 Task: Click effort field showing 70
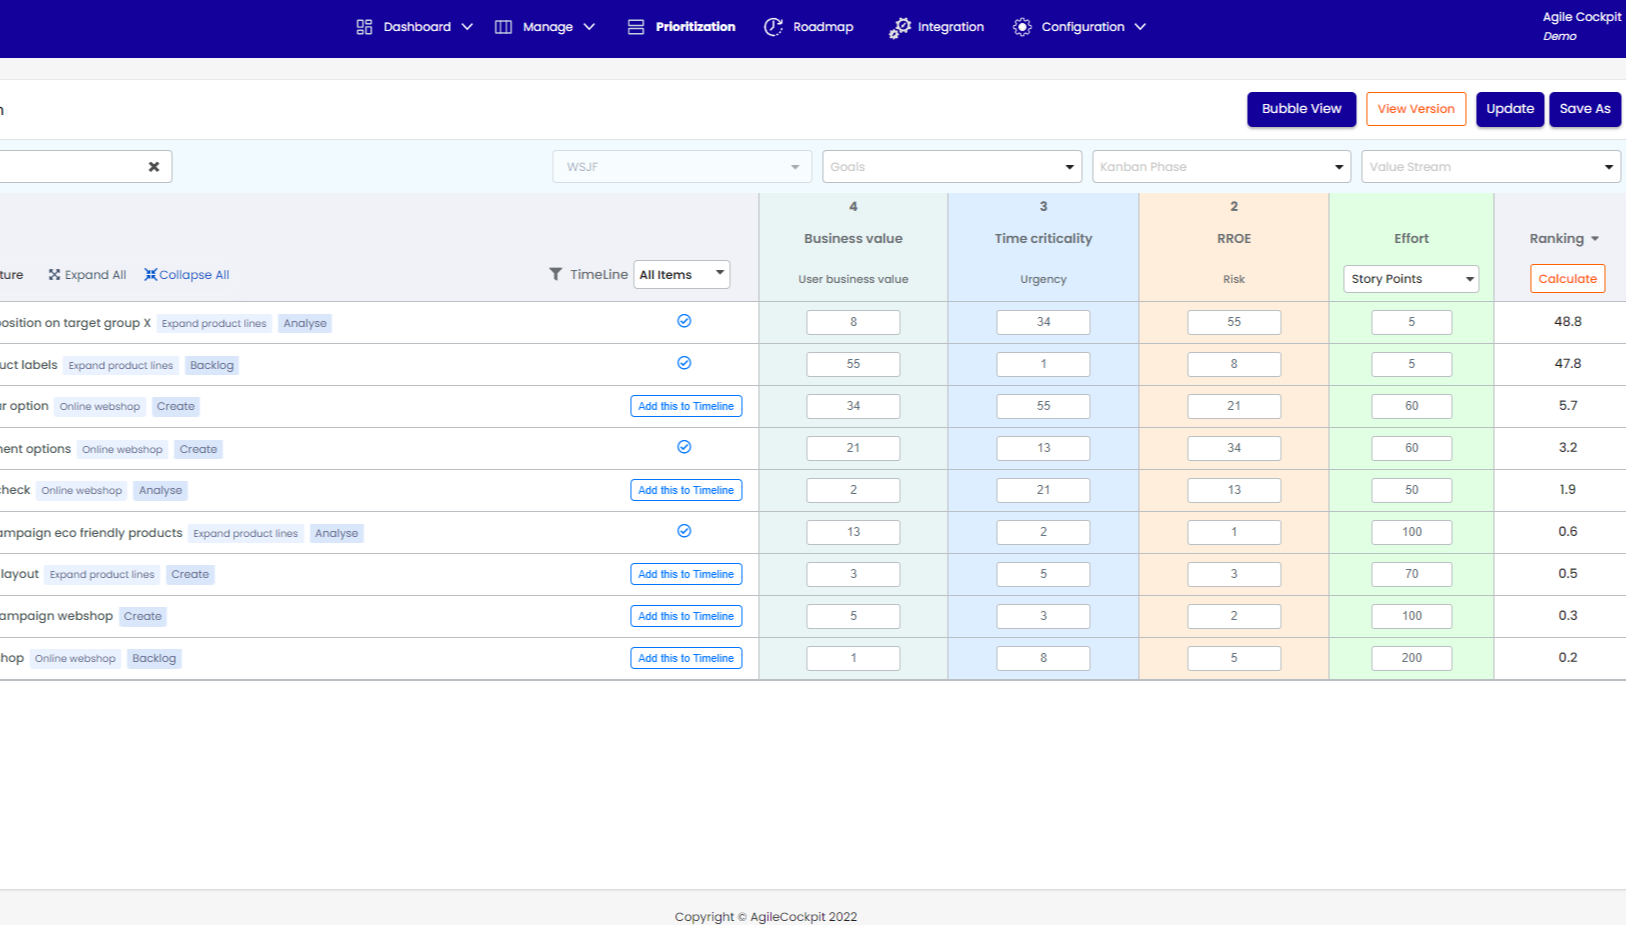click(x=1411, y=574)
